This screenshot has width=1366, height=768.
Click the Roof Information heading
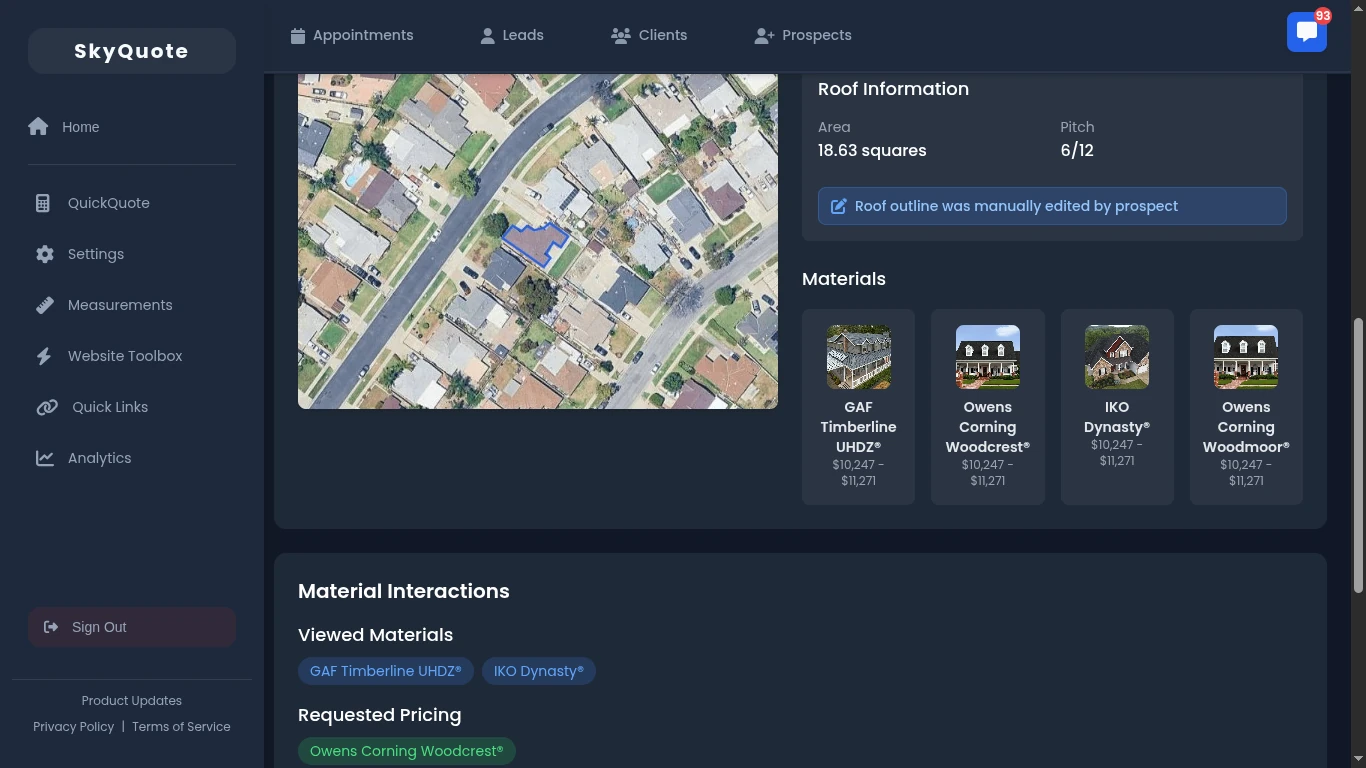tap(893, 89)
